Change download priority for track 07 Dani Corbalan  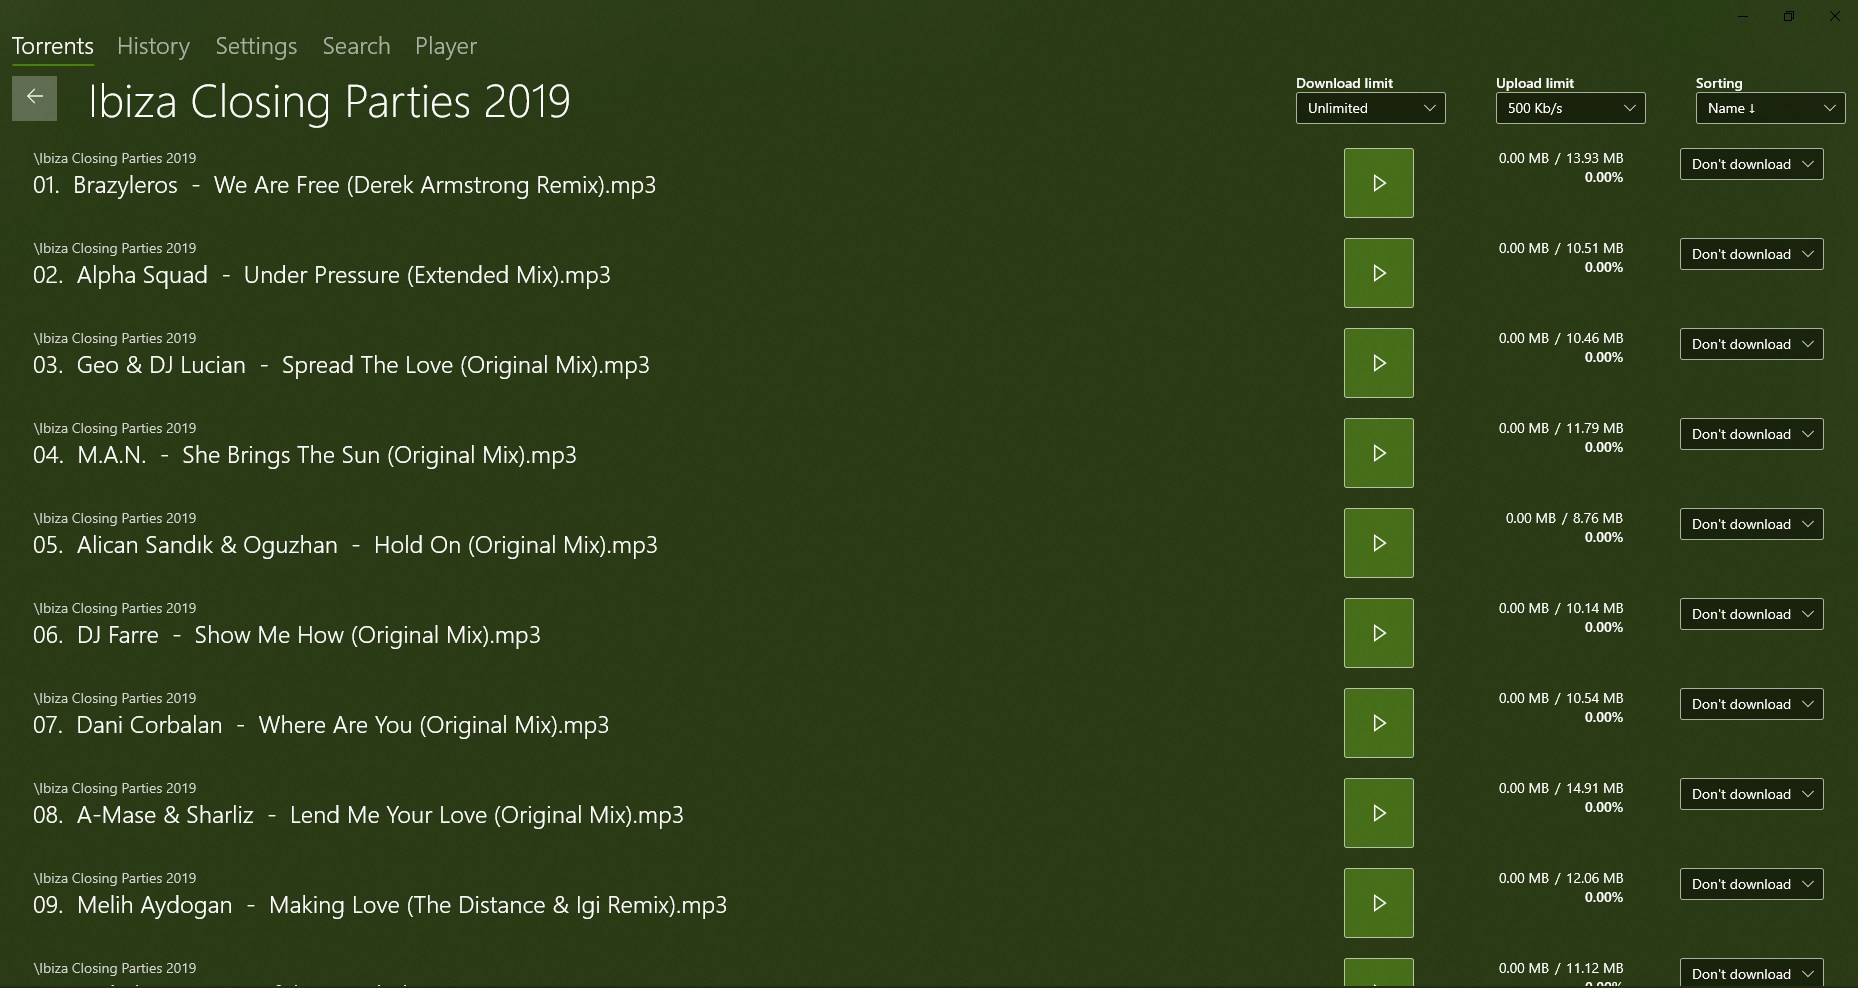coord(1751,704)
